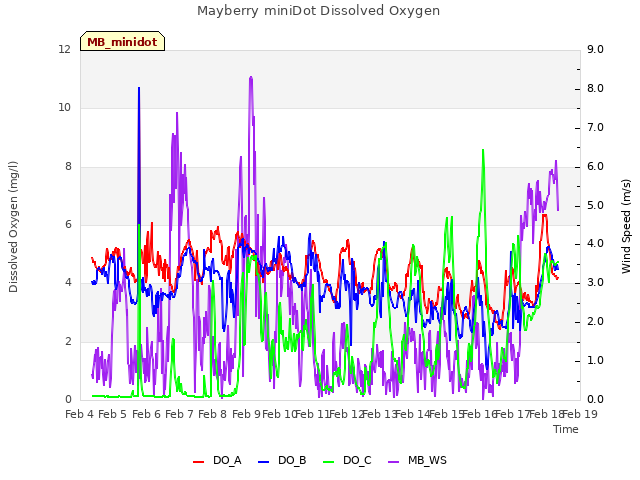Click the red DO_A legend swatch
The width and height of the screenshot is (640, 480).
pyautogui.click(x=198, y=461)
